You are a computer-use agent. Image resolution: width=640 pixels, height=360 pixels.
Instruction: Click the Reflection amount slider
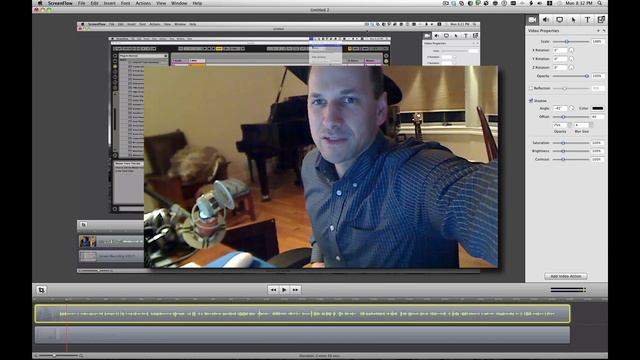pyautogui.click(x=571, y=88)
